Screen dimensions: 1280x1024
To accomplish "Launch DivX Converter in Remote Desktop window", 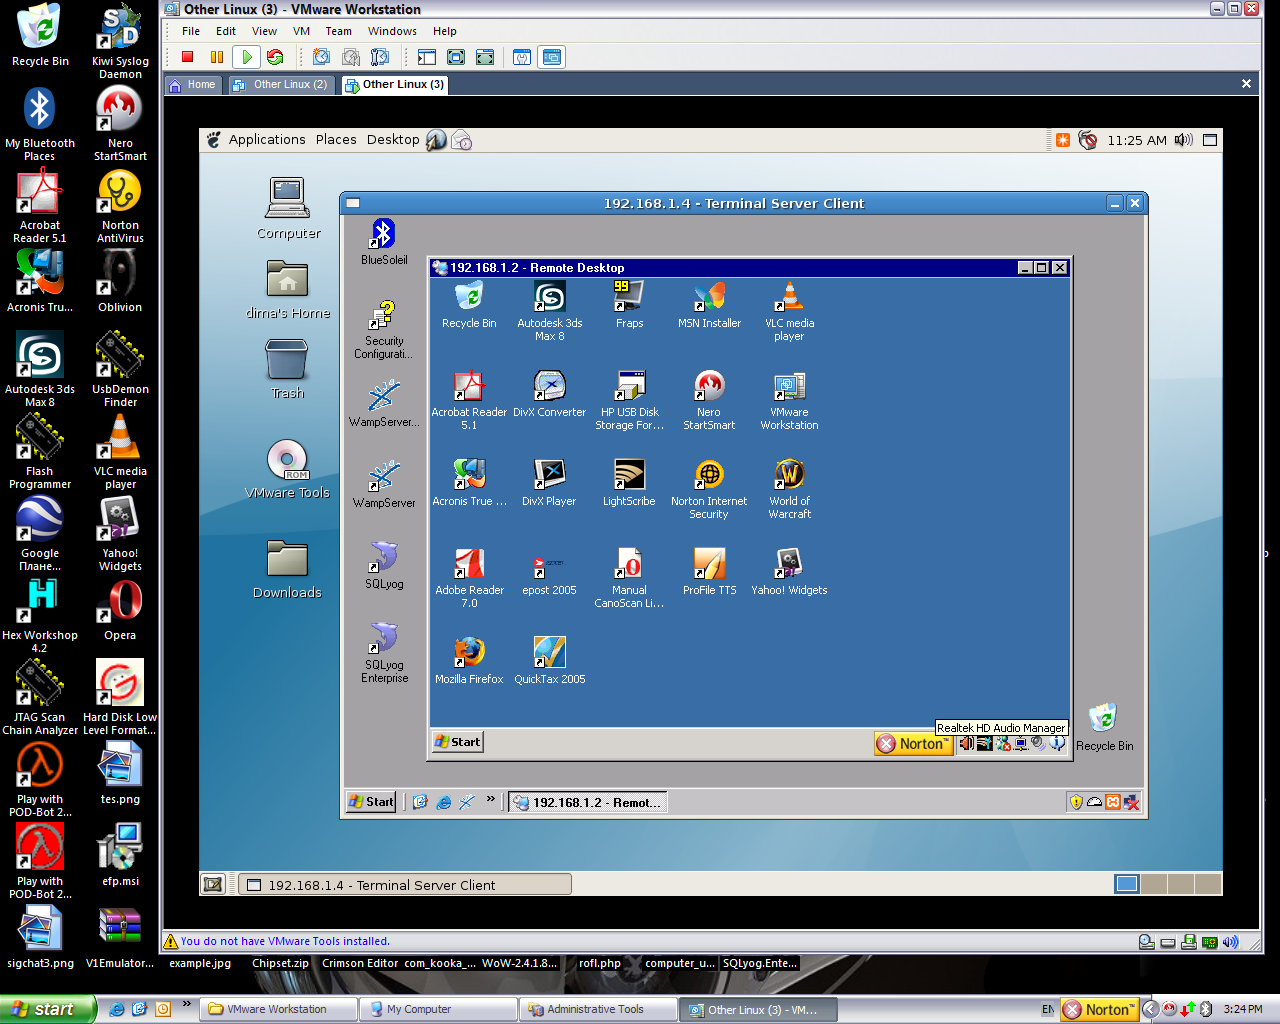I will (x=549, y=392).
